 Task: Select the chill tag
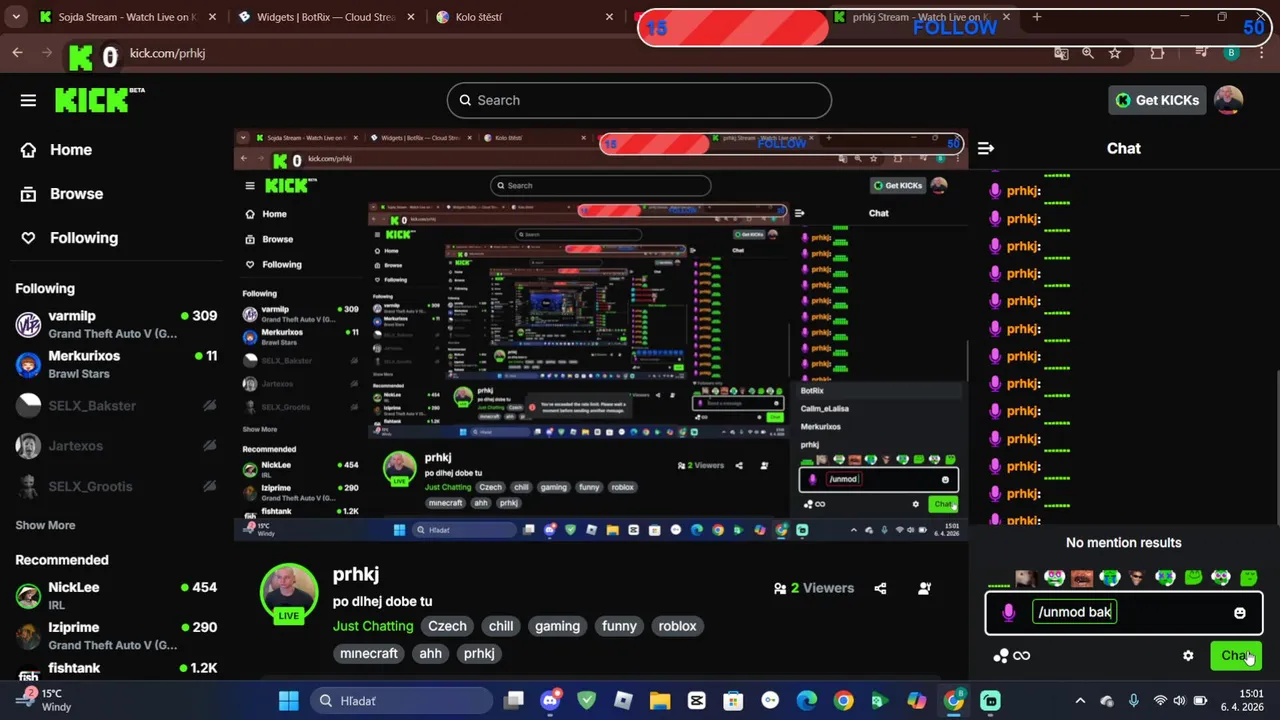501,626
